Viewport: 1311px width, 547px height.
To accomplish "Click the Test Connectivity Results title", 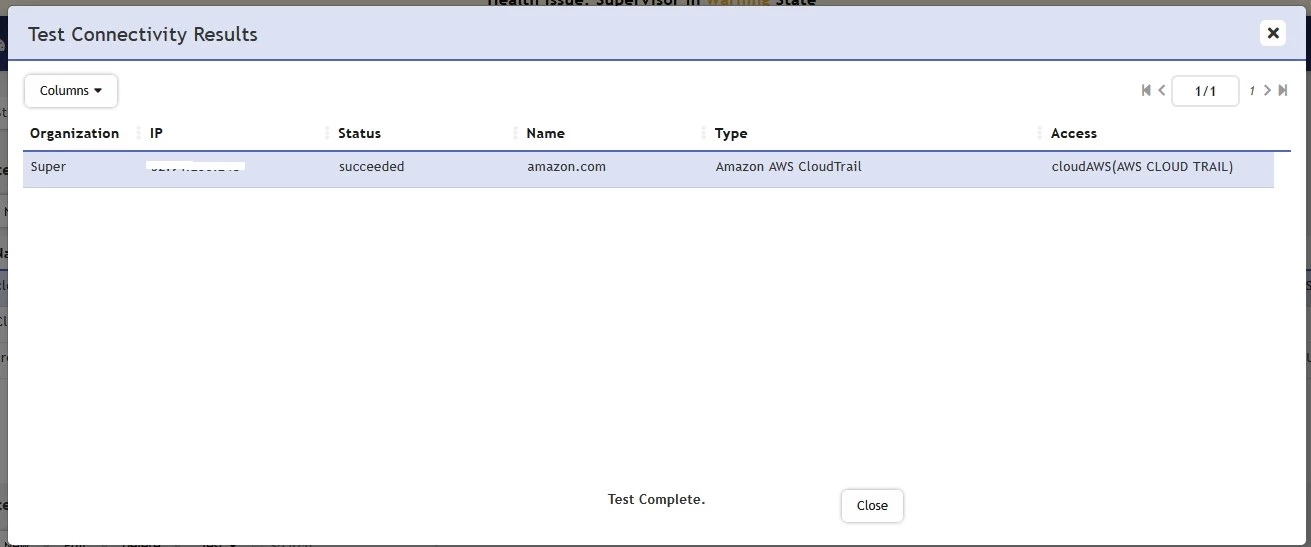I will 143,34.
